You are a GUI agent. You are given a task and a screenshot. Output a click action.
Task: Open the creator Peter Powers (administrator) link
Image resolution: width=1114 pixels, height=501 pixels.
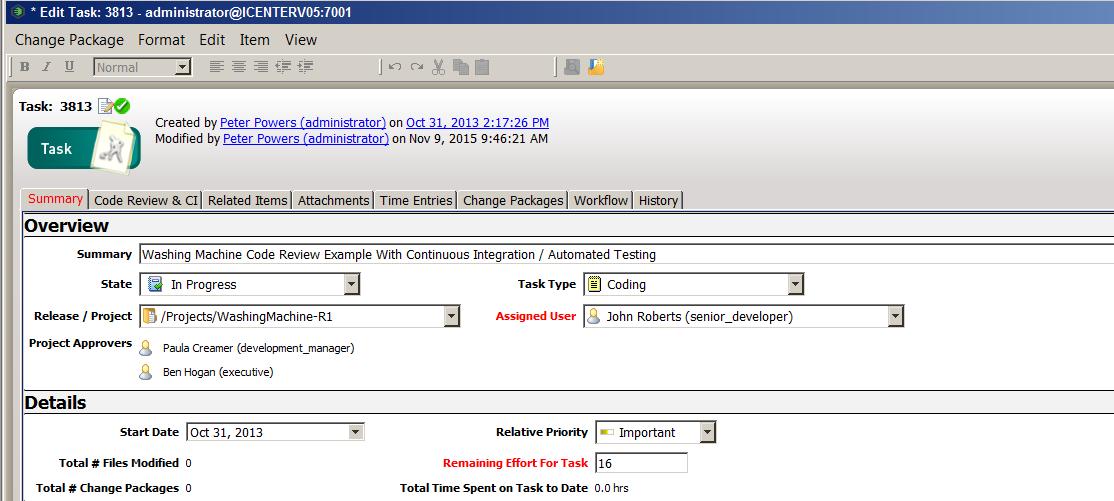[302, 123]
